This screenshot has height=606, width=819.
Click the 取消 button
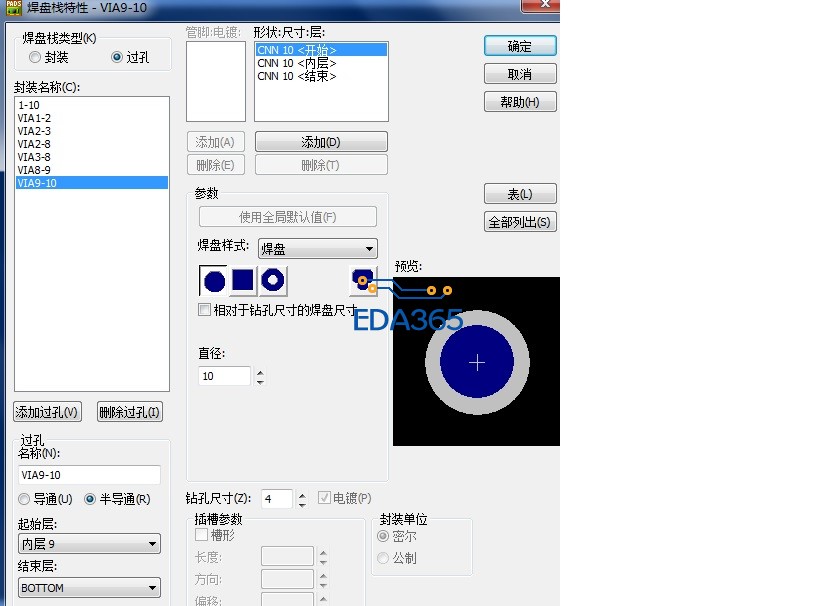pyautogui.click(x=520, y=74)
